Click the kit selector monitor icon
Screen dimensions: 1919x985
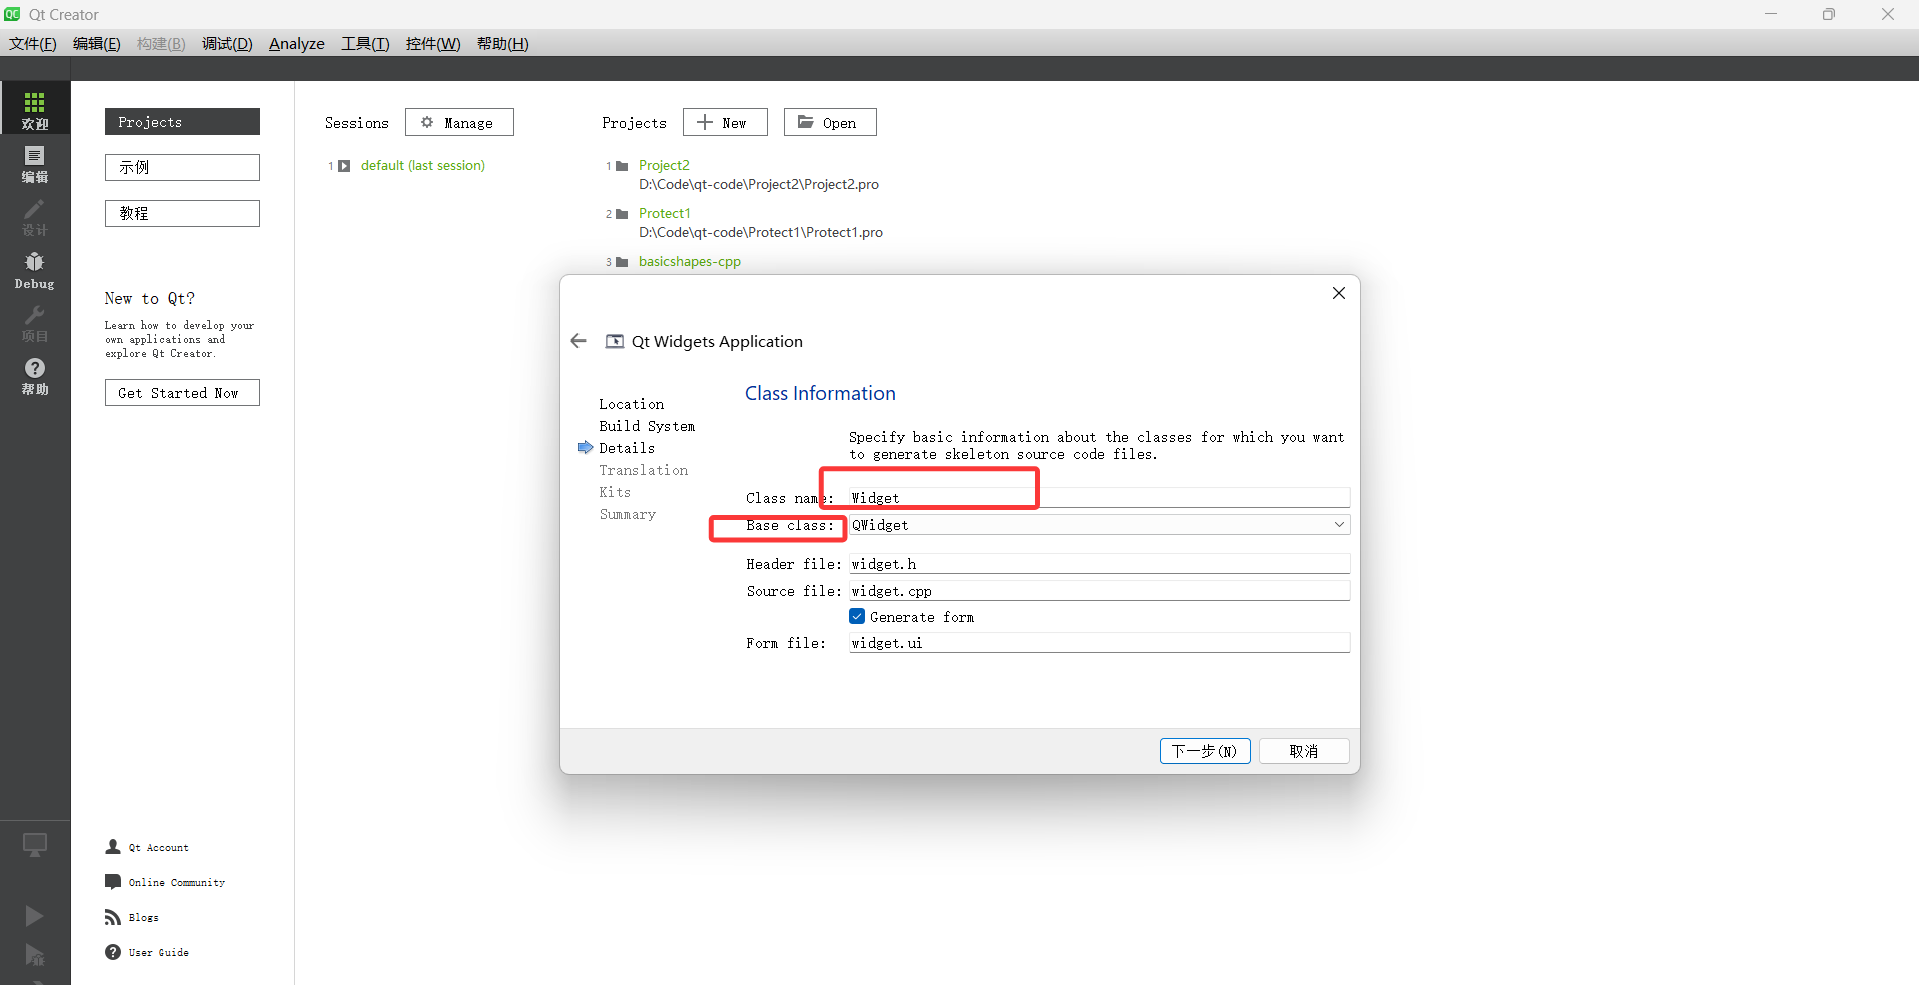[35, 845]
